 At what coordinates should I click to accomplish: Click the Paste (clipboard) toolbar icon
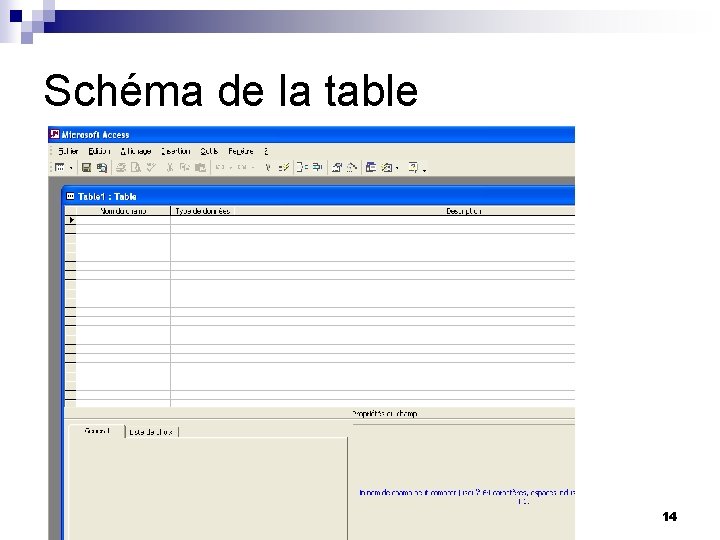point(200,168)
